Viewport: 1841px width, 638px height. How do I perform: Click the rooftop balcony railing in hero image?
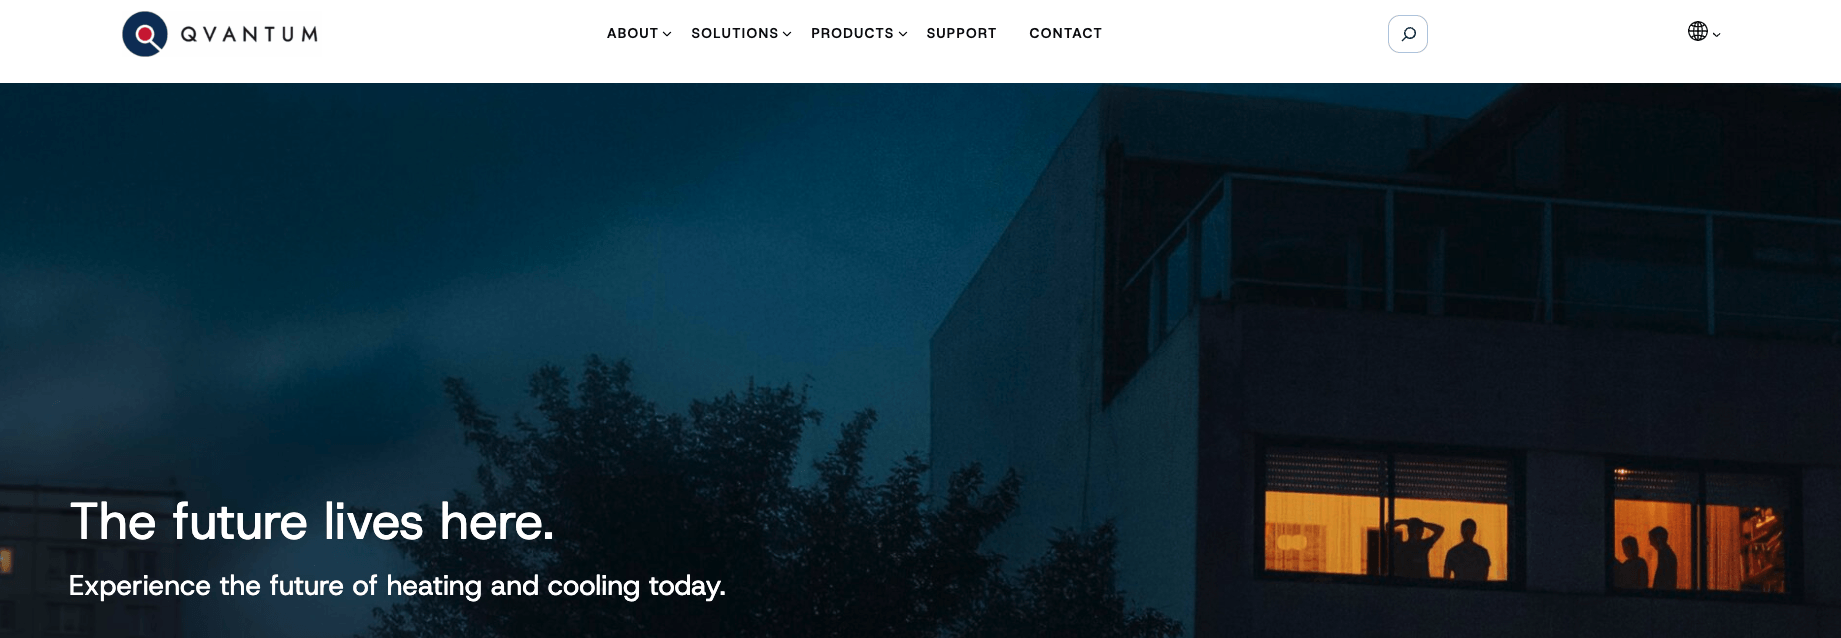(1480, 250)
